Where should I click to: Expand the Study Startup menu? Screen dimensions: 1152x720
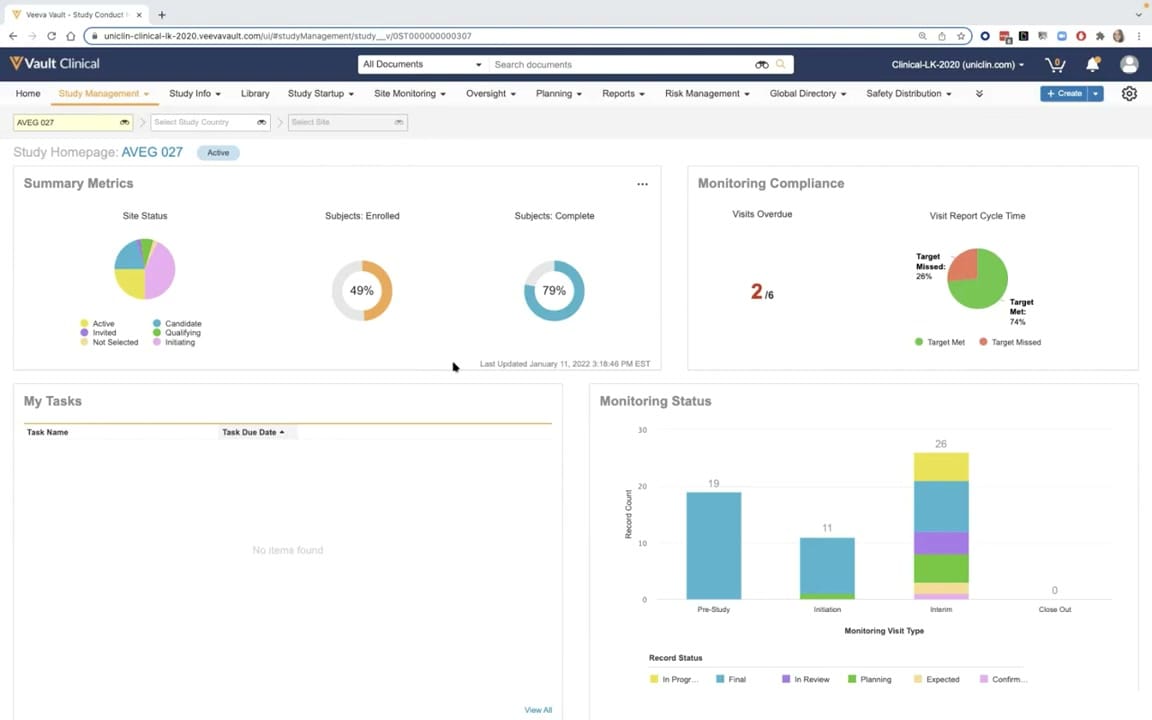(x=321, y=94)
